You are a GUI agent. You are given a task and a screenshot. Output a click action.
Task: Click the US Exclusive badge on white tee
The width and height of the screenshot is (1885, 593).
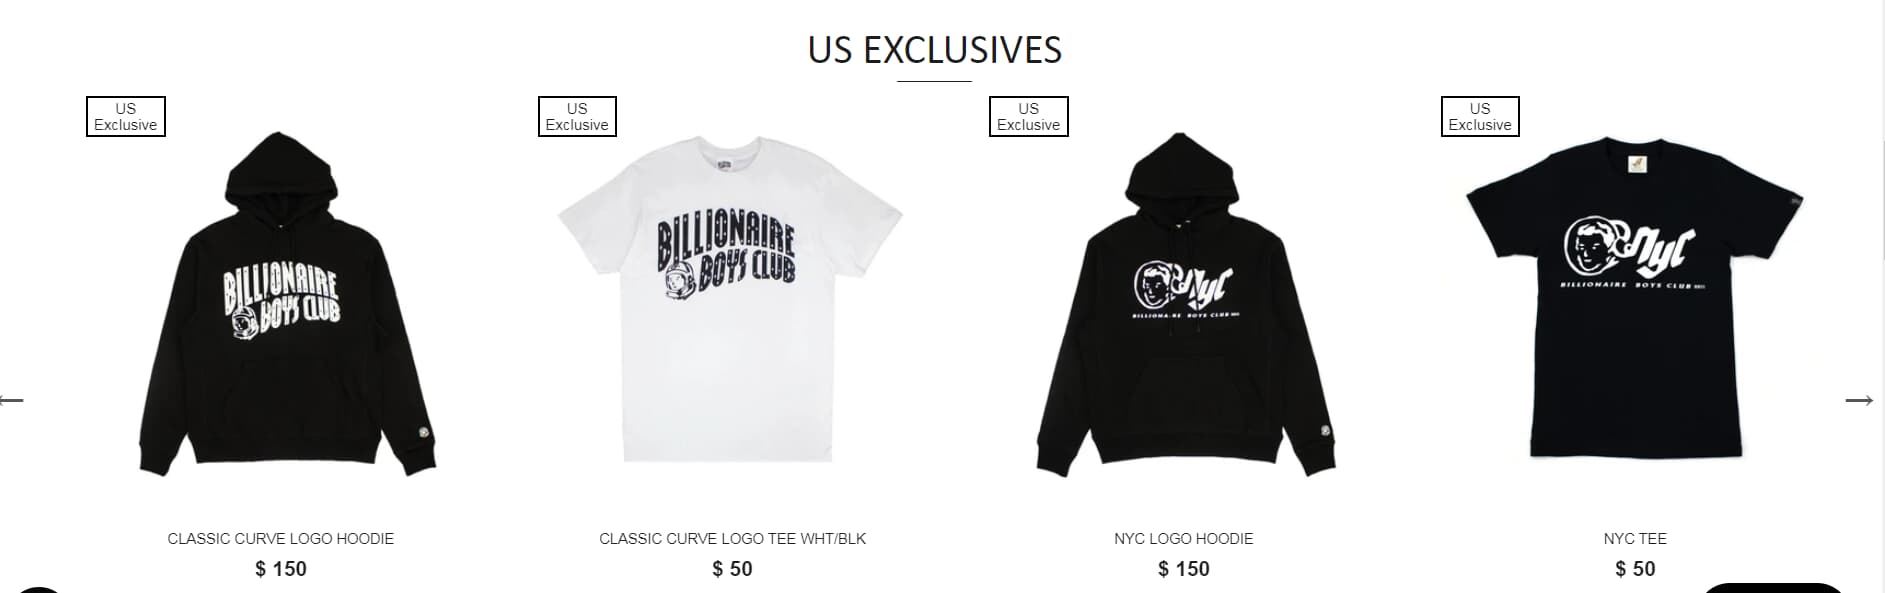click(x=577, y=116)
